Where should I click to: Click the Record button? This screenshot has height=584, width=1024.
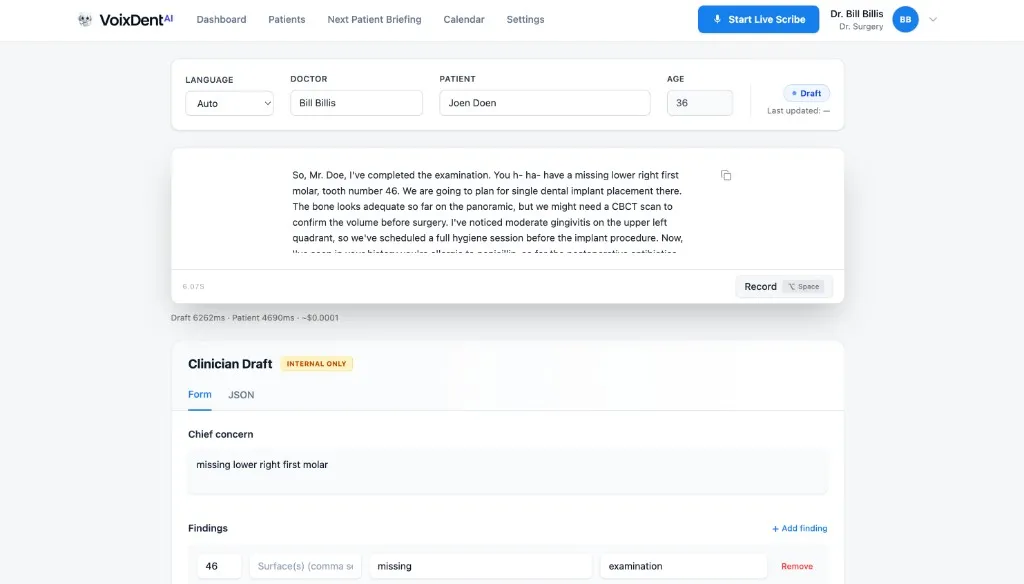click(x=784, y=286)
